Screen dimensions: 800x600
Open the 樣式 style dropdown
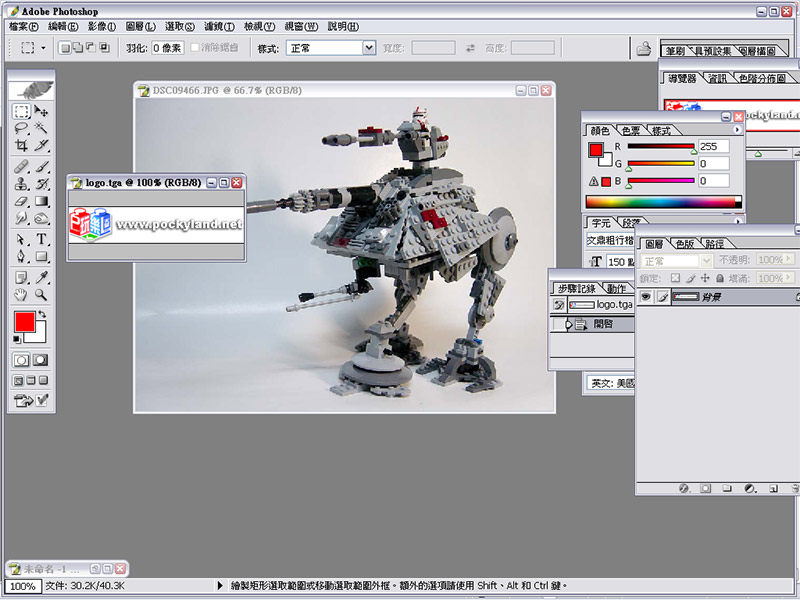331,47
